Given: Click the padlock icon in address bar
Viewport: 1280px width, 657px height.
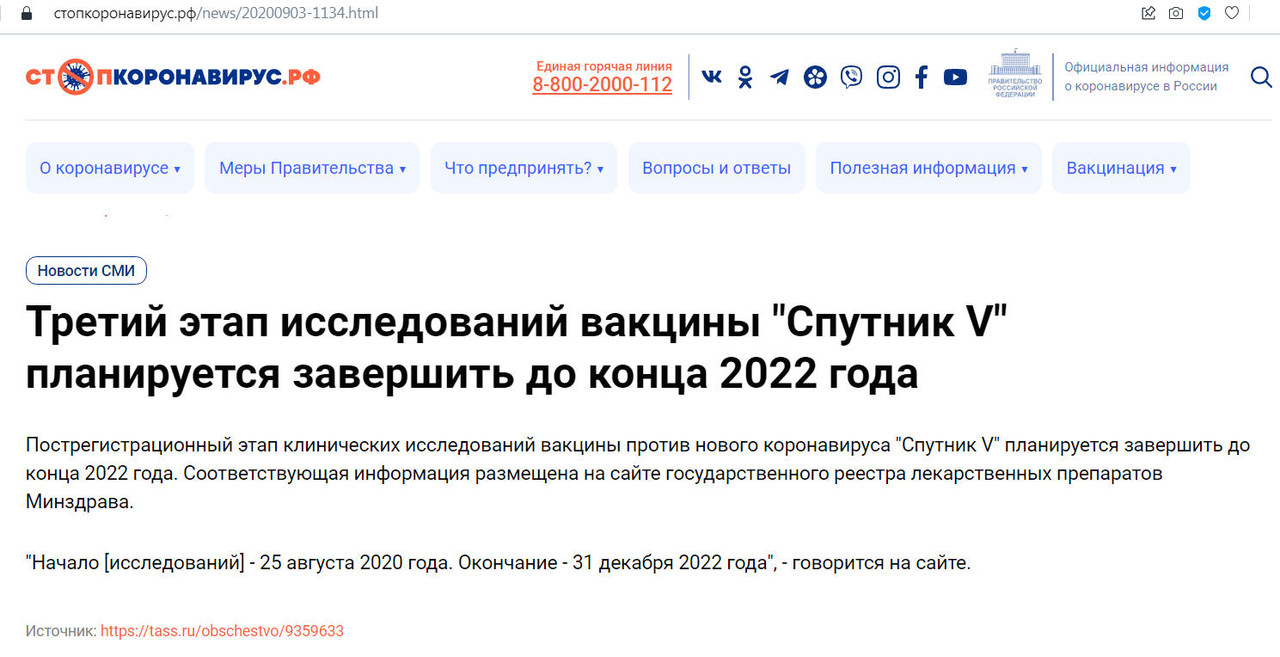Looking at the screenshot, I should (x=26, y=14).
